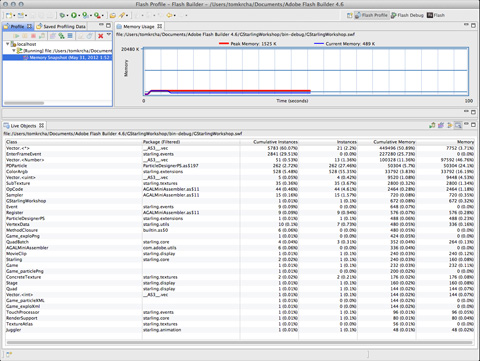Click the yellow back arrow navigation icon

(169, 15)
